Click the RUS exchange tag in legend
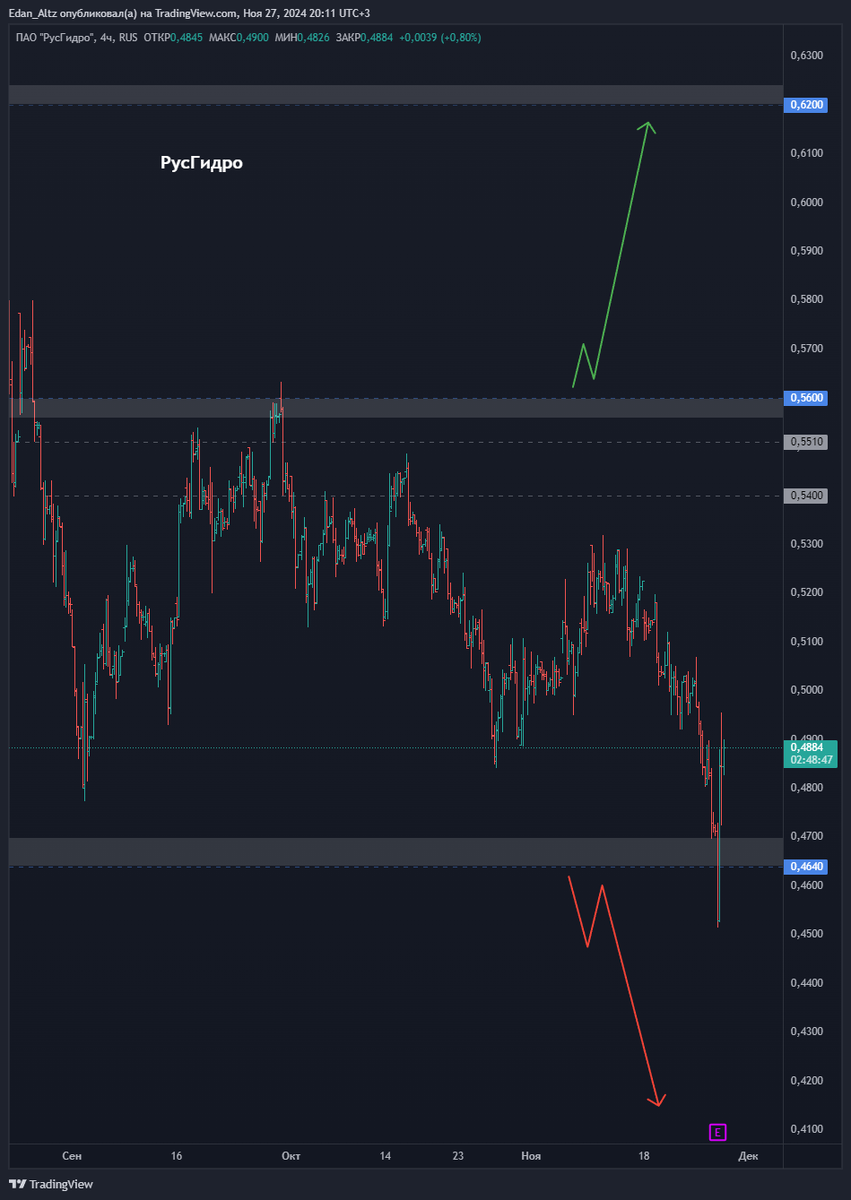The height and width of the screenshot is (1200, 851). (128, 37)
